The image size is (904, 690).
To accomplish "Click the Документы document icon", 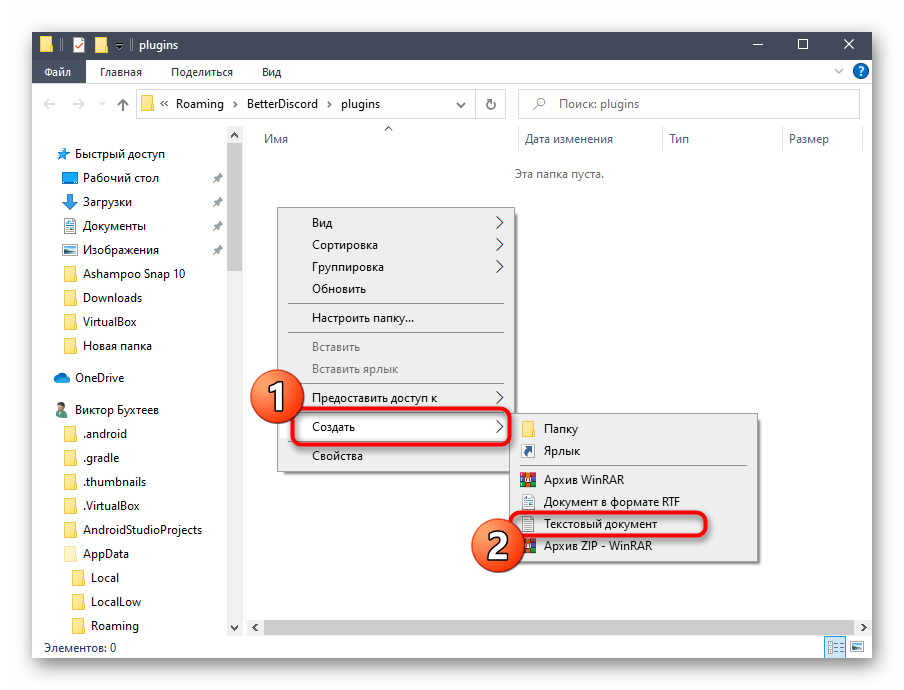I will click(70, 226).
